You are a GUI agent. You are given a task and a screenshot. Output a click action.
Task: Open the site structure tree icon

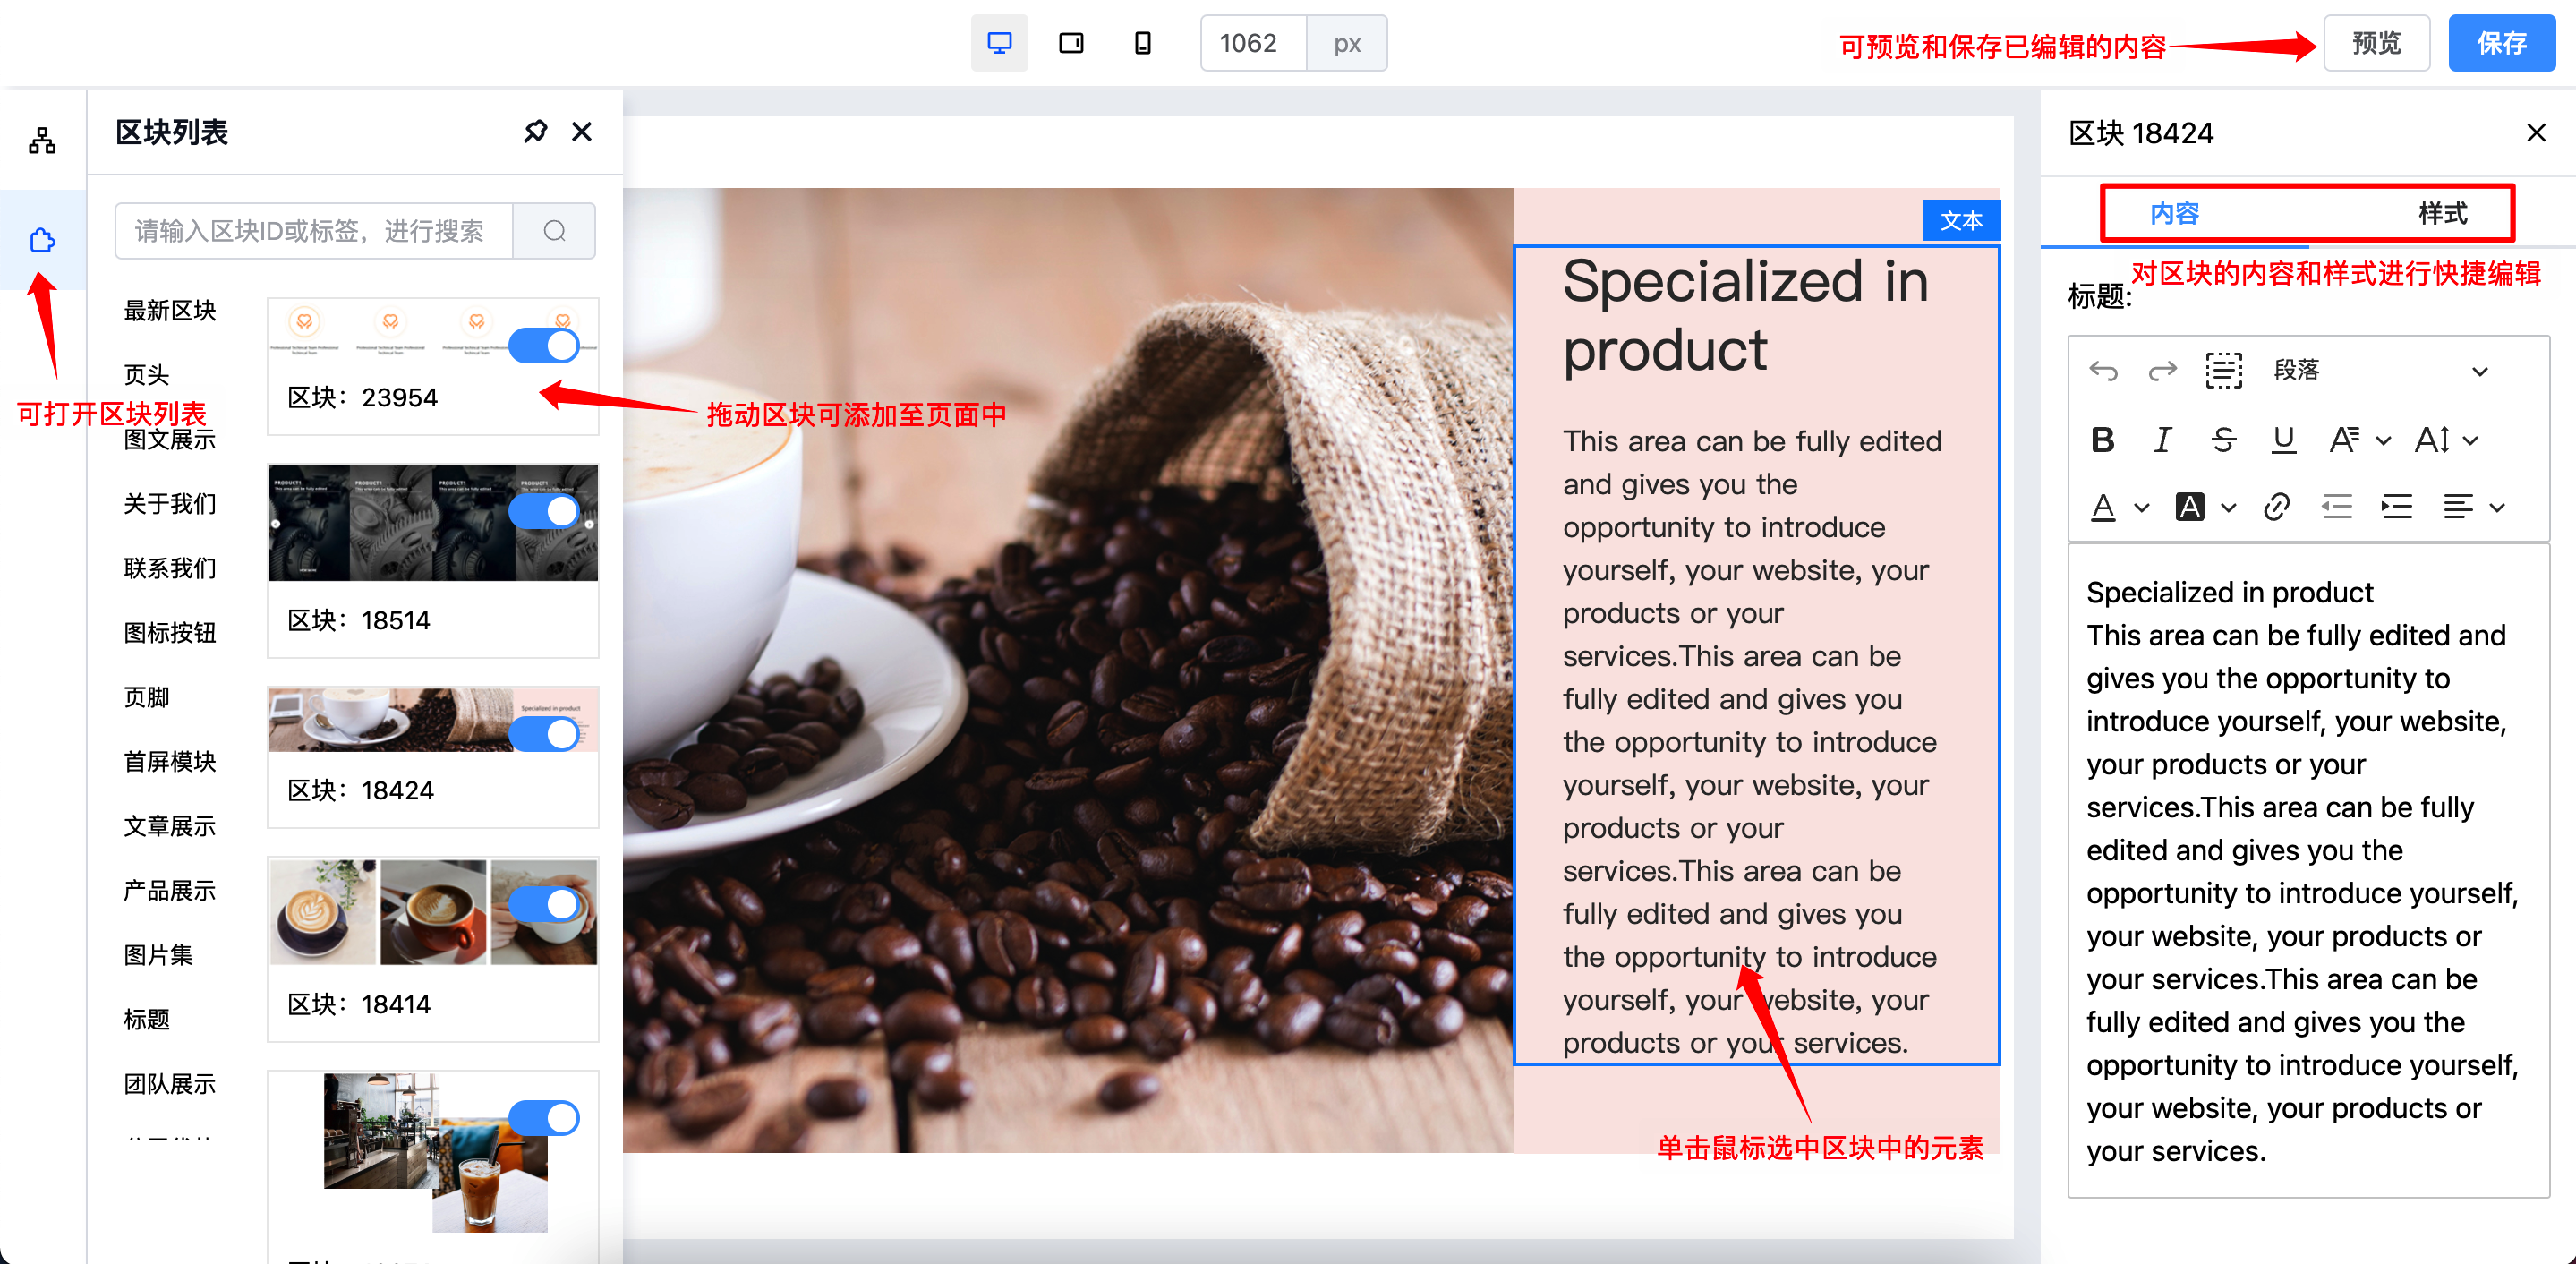42,140
